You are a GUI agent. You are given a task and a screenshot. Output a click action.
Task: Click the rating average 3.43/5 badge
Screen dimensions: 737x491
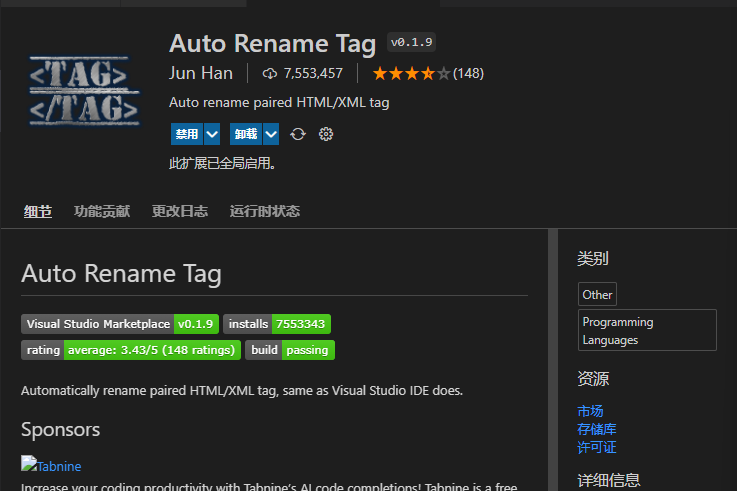pos(131,350)
